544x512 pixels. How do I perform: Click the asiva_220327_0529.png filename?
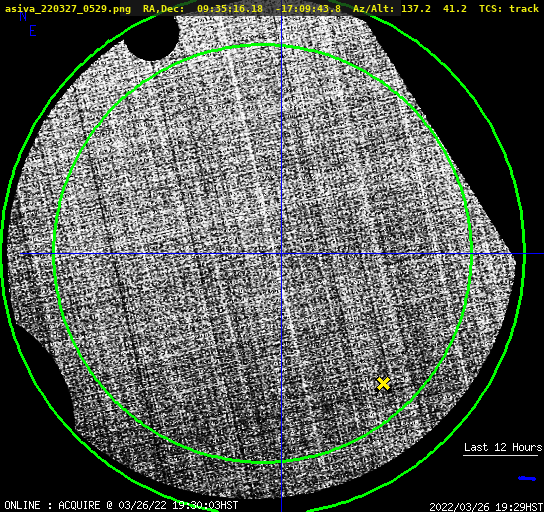point(68,9)
